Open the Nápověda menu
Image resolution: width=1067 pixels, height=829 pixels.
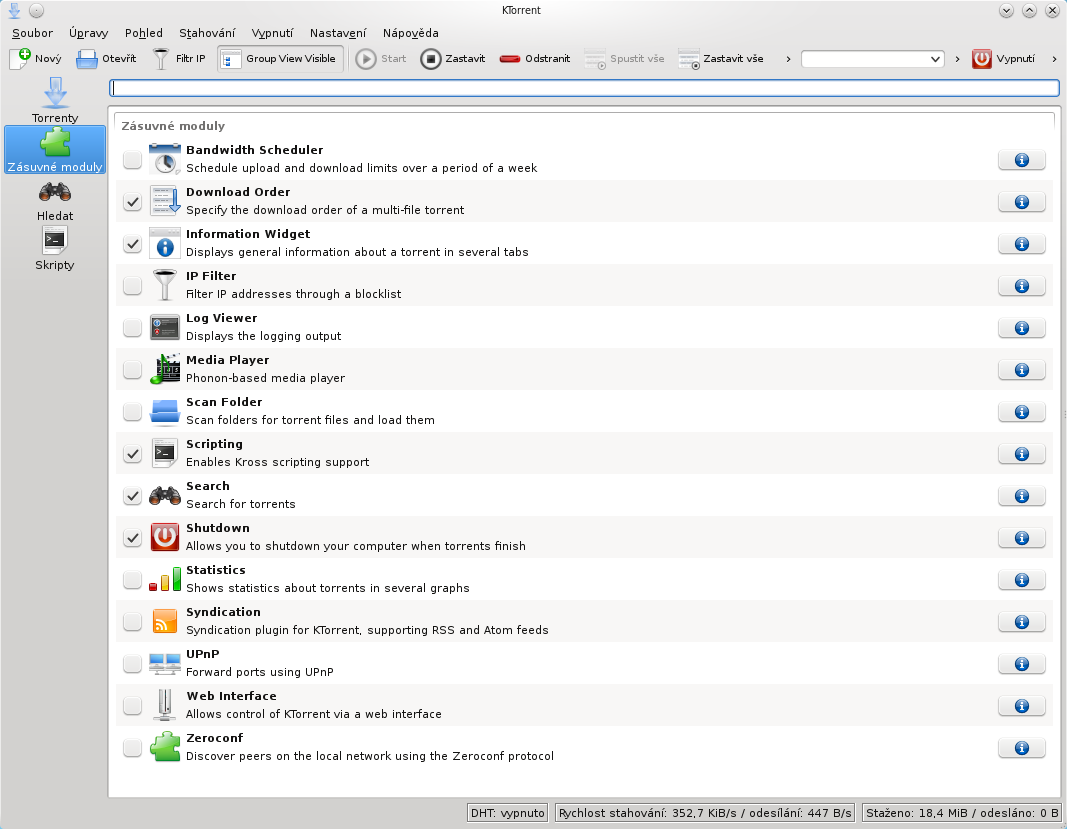pos(410,33)
